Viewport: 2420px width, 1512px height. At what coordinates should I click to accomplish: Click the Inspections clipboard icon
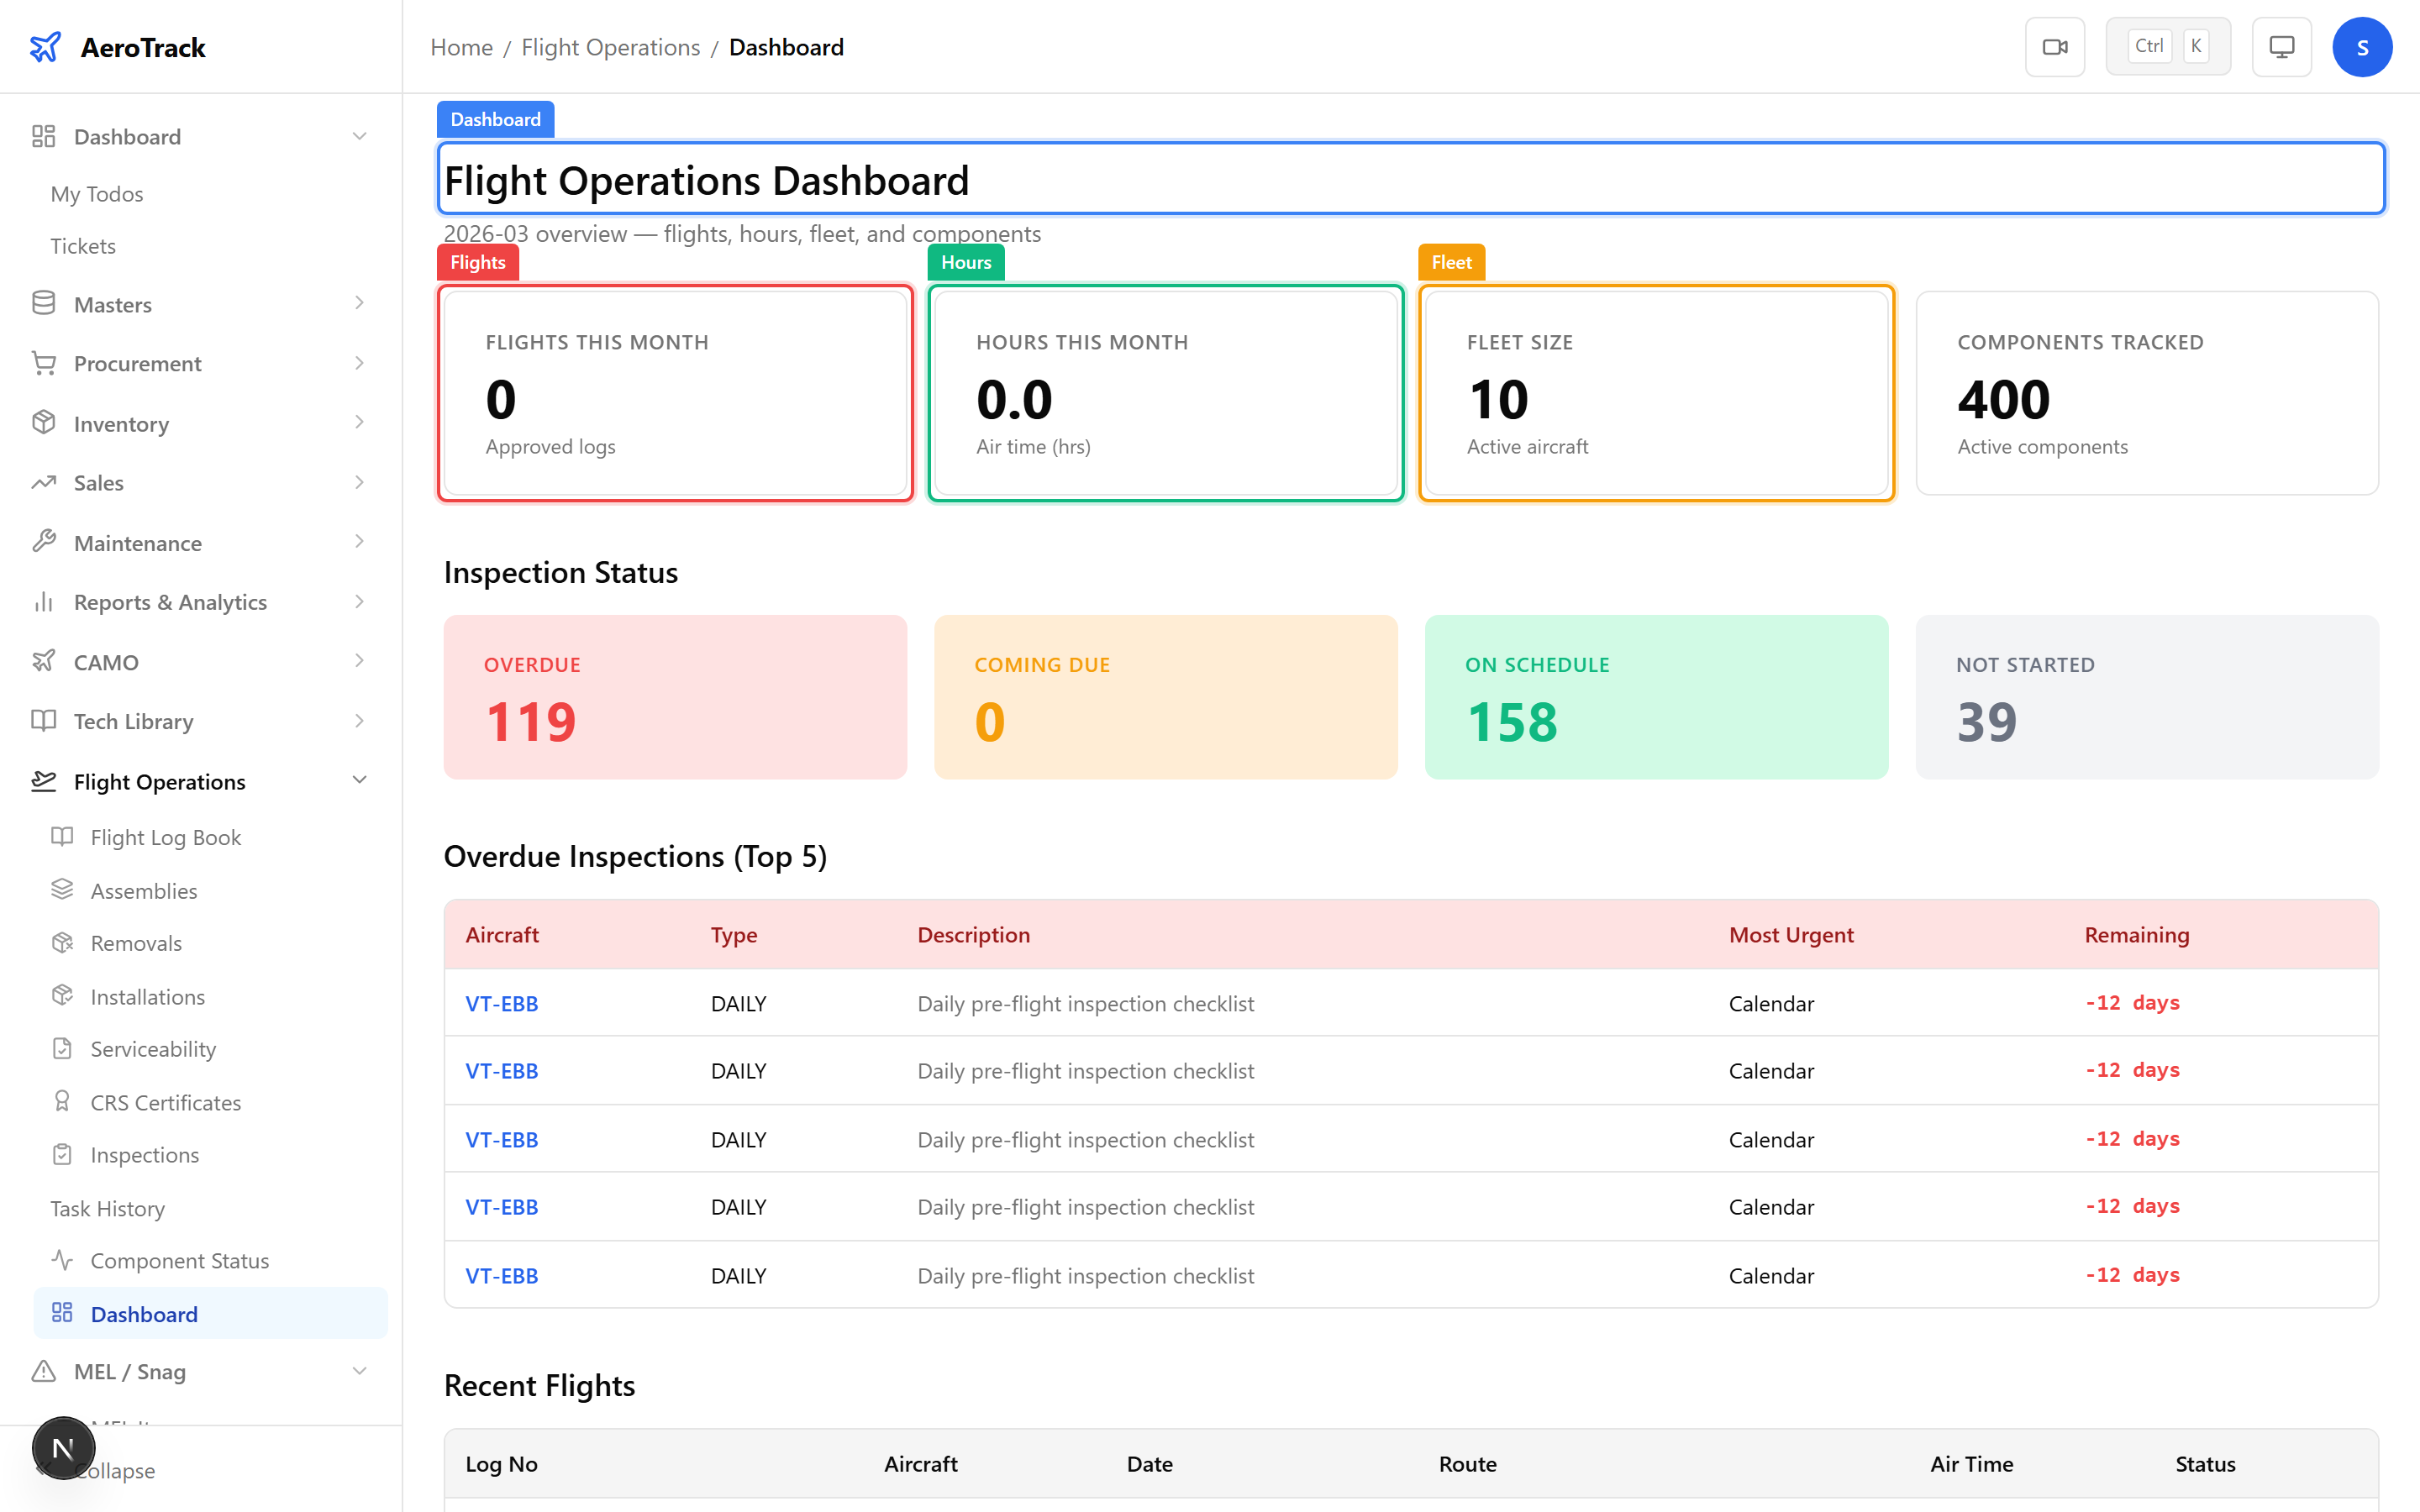pyautogui.click(x=63, y=1154)
